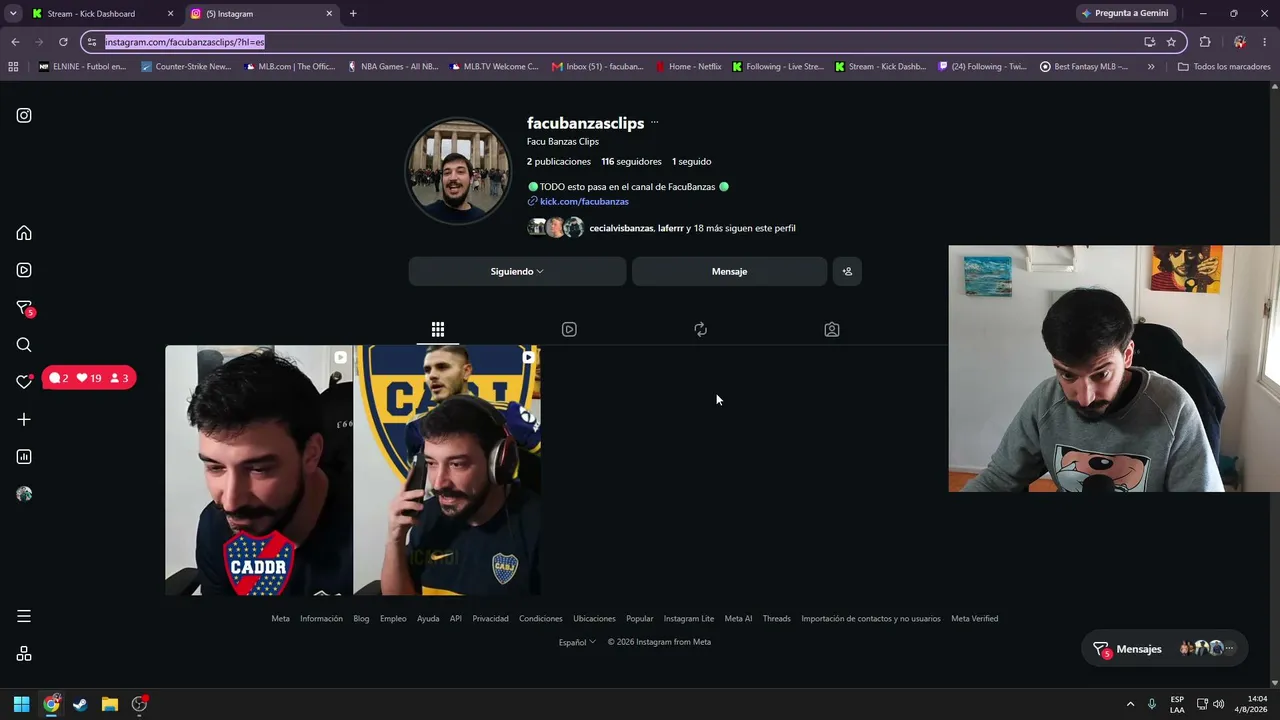1280x720 pixels.
Task: Click the Mensaje button on profile
Action: pos(729,271)
